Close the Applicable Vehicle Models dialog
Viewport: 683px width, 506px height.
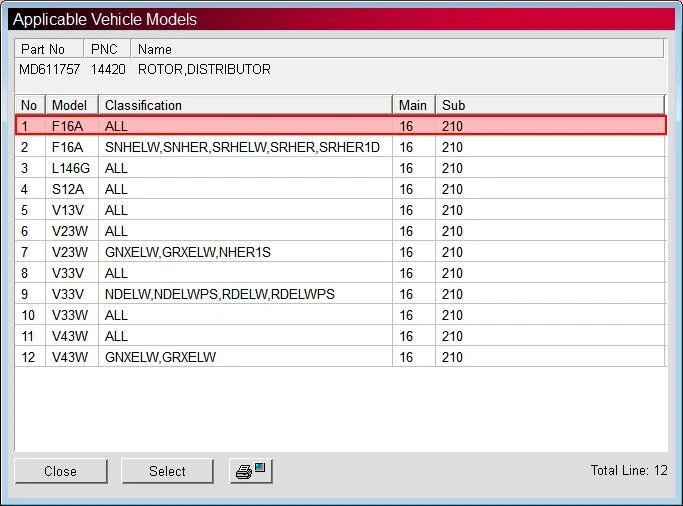click(x=61, y=471)
